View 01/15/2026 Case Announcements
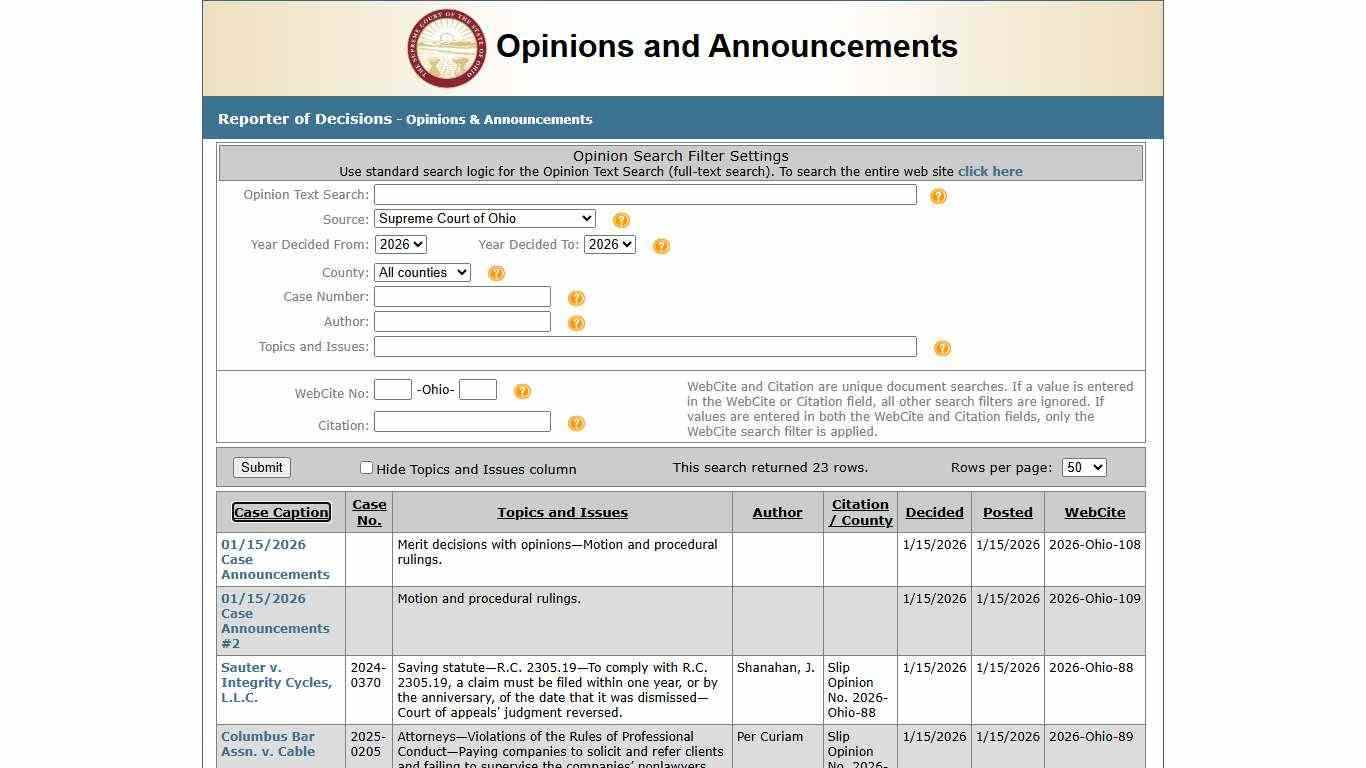The height and width of the screenshot is (768, 1366). click(275, 559)
